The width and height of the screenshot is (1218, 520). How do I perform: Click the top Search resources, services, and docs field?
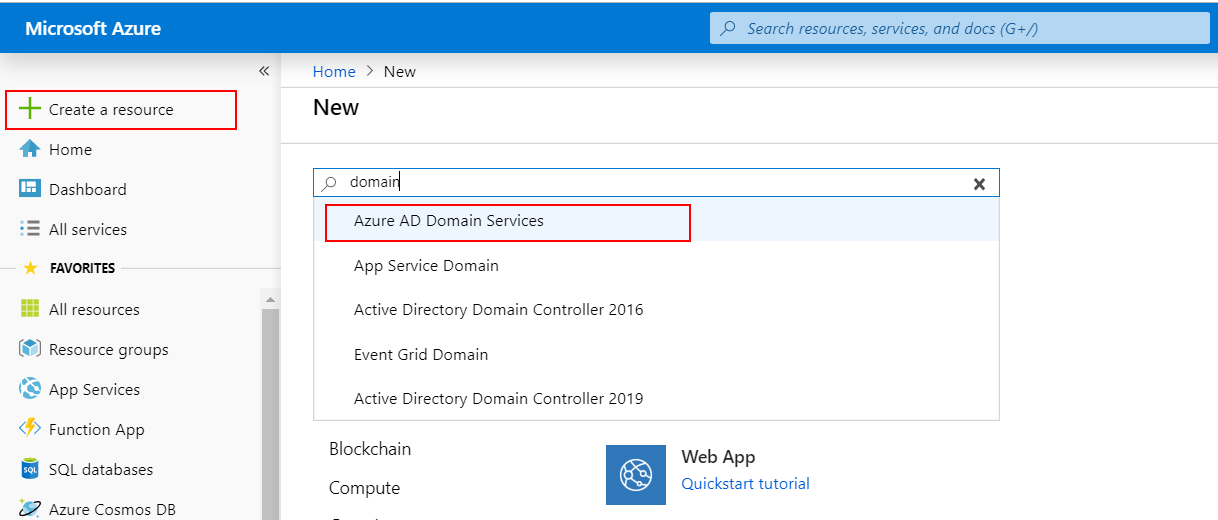tap(960, 28)
